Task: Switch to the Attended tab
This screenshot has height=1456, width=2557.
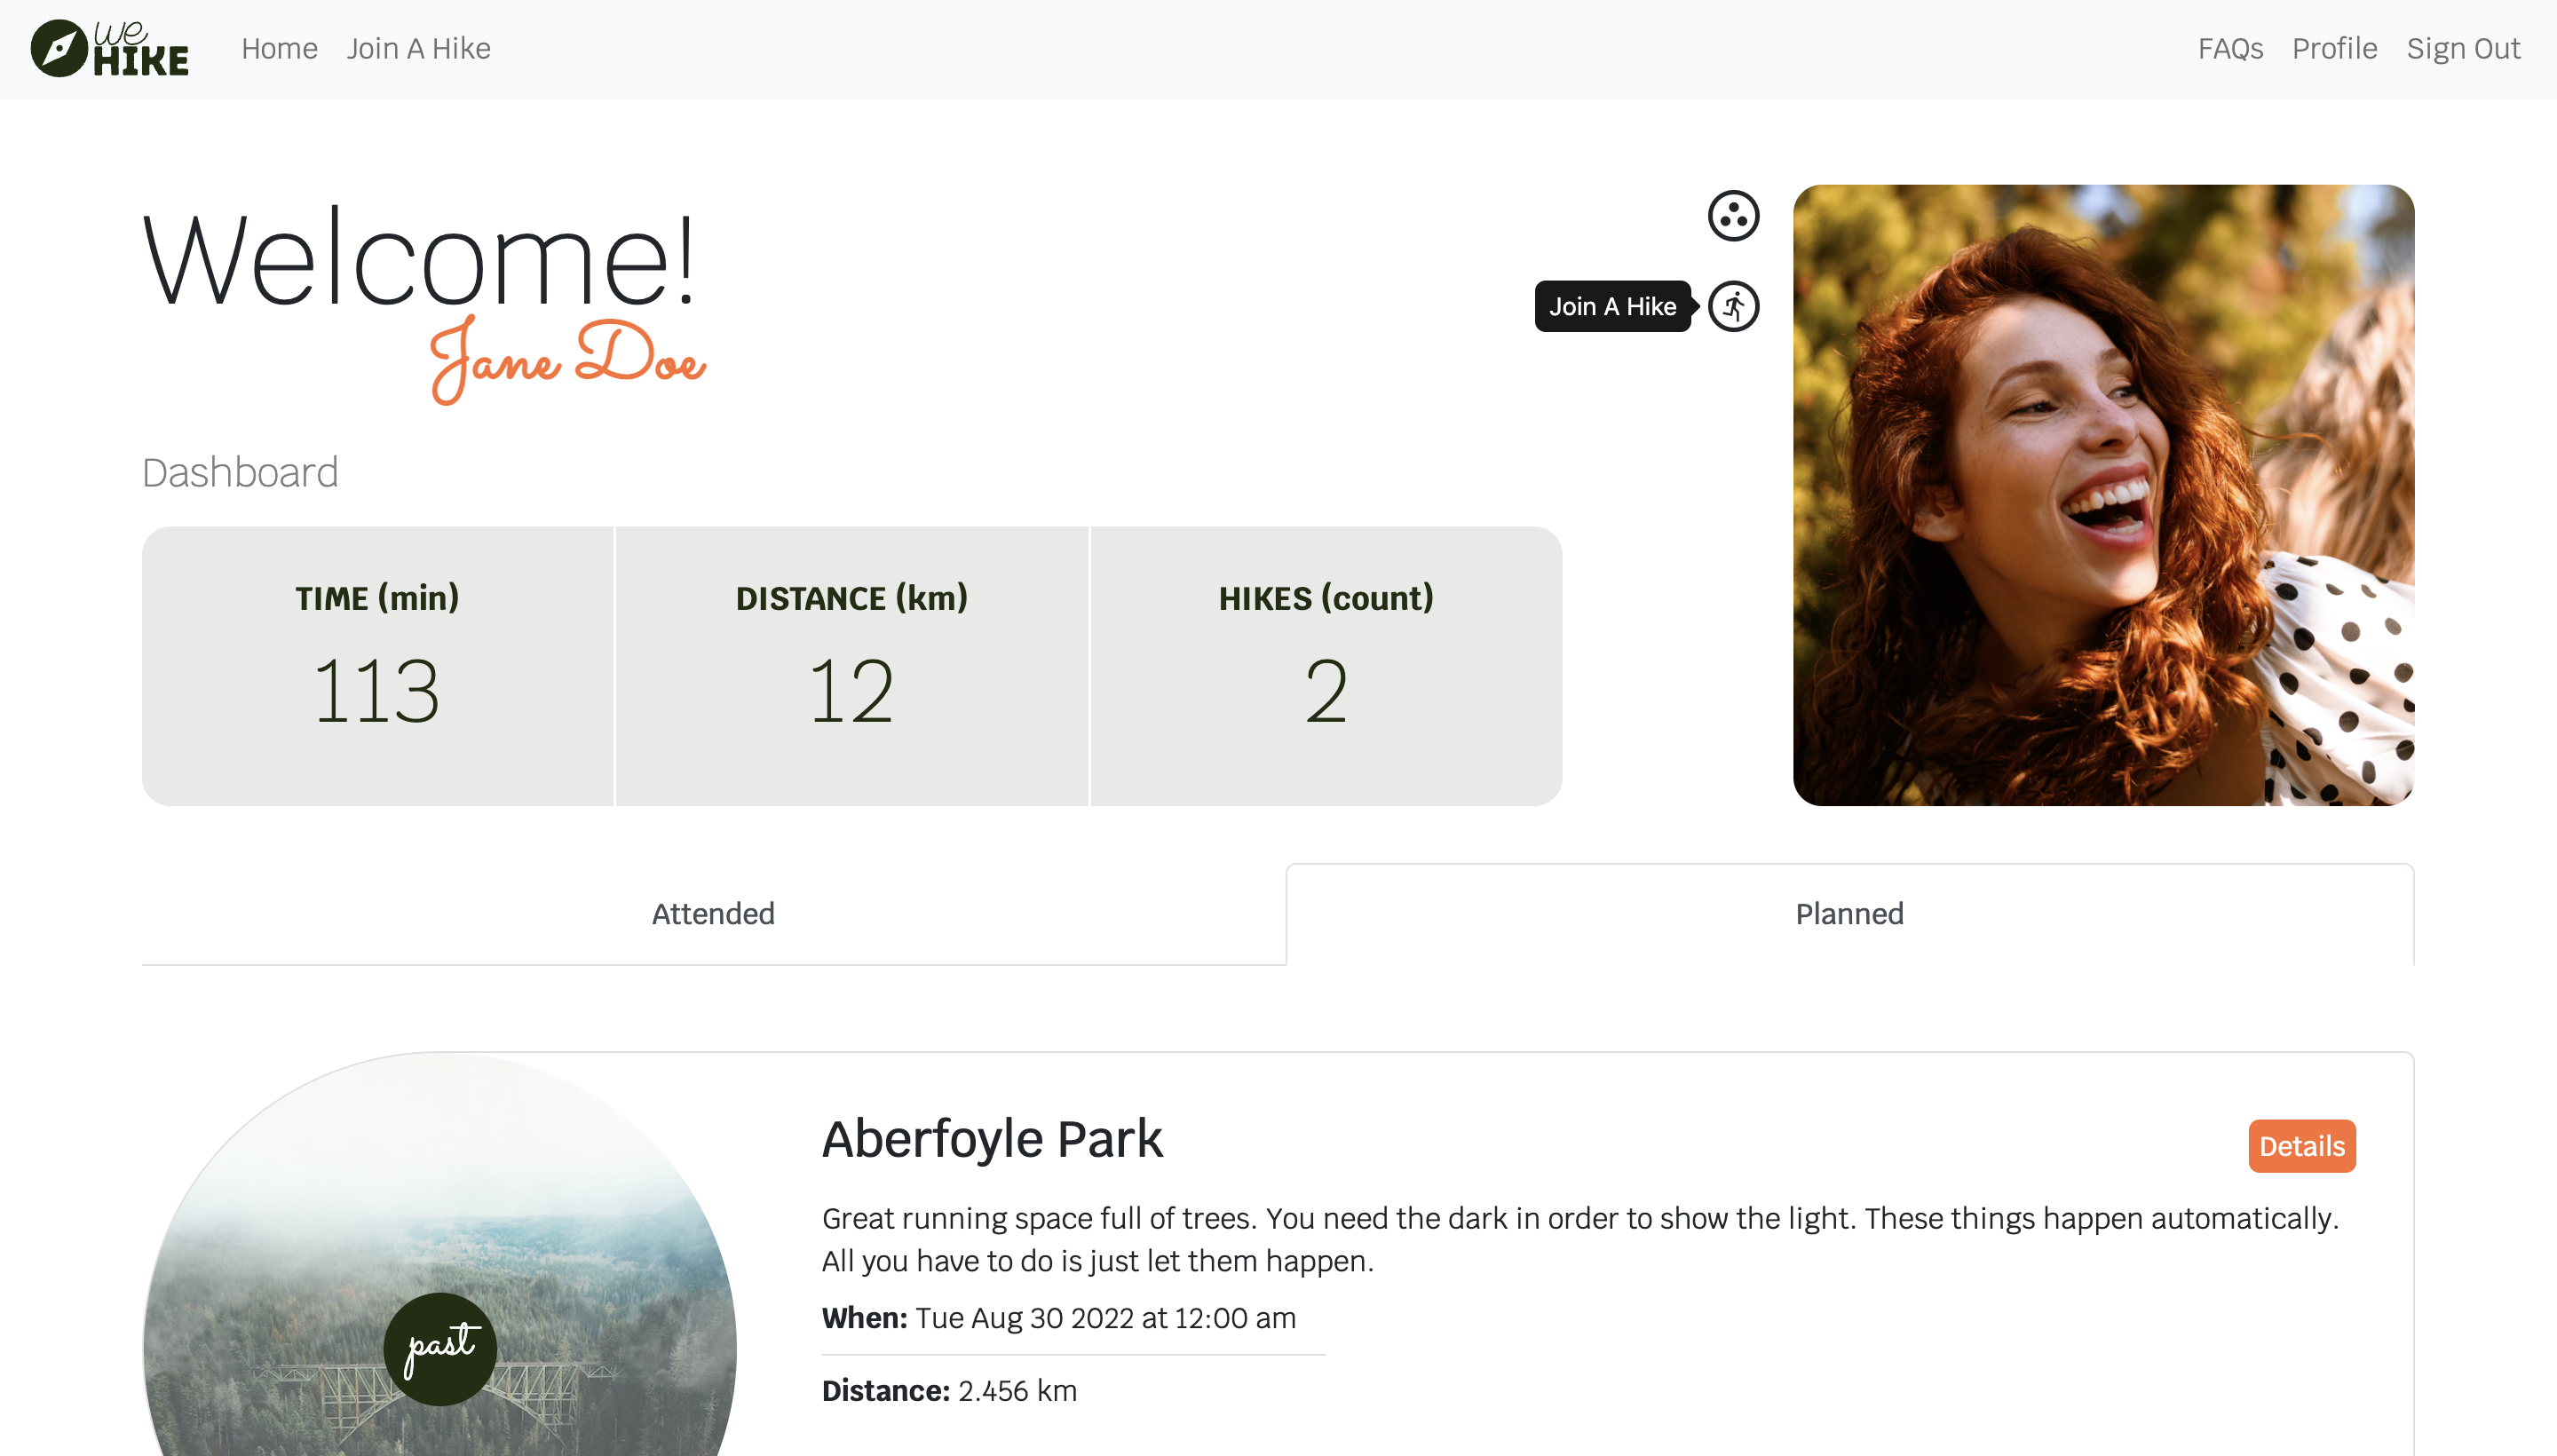Action: point(713,914)
